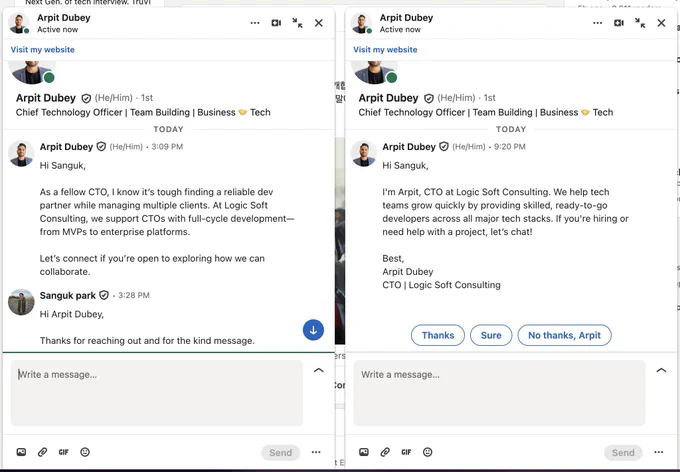Screen dimensions: 680x472
Task: Expand the left chat compose box with the chevron
Action: pos(319,370)
